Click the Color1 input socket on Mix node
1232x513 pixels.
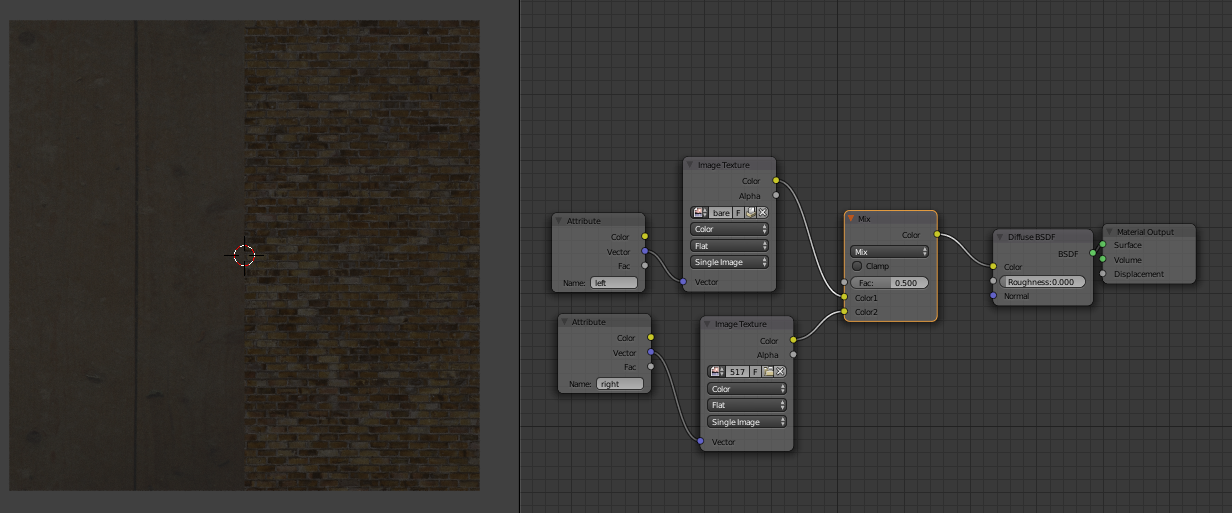click(x=845, y=298)
